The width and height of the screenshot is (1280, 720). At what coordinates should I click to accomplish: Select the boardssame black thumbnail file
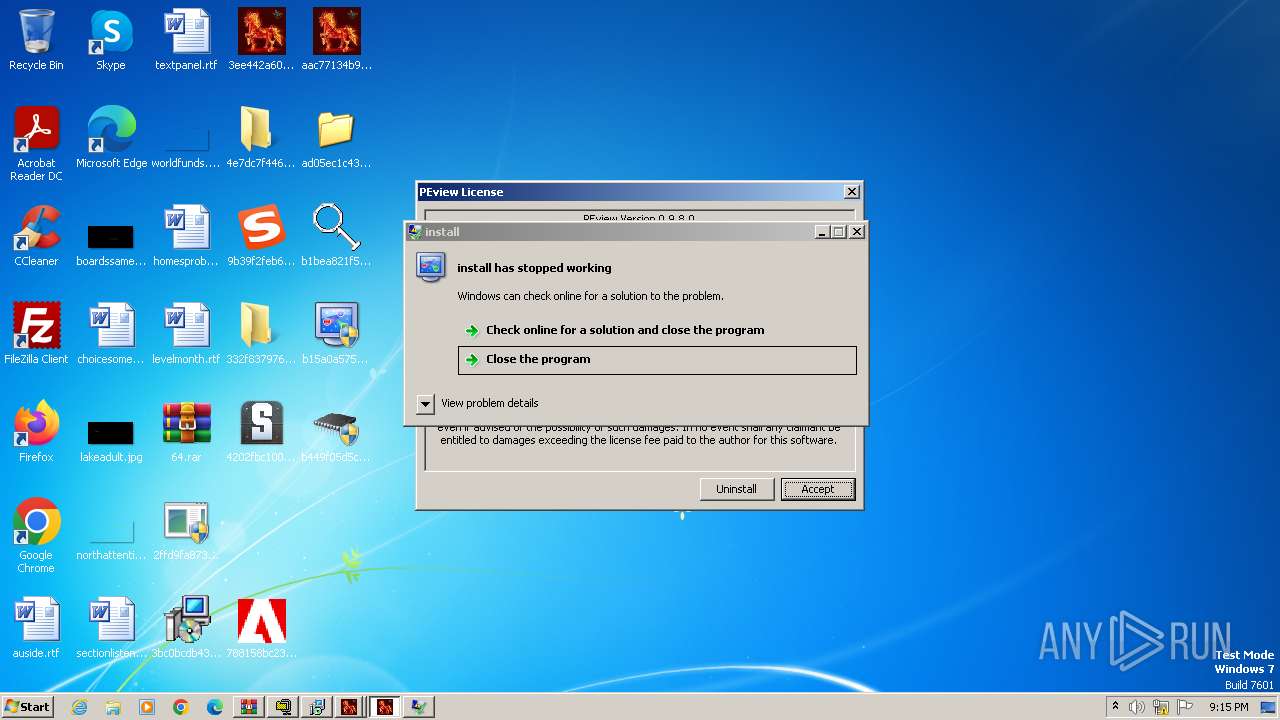[x=111, y=241]
